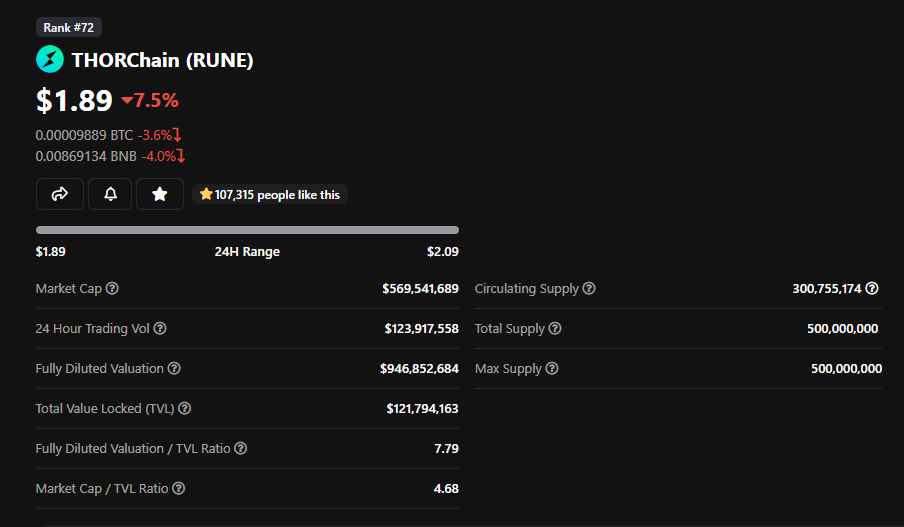Open Total Supply info icon
The width and height of the screenshot is (904, 527).
(555, 328)
